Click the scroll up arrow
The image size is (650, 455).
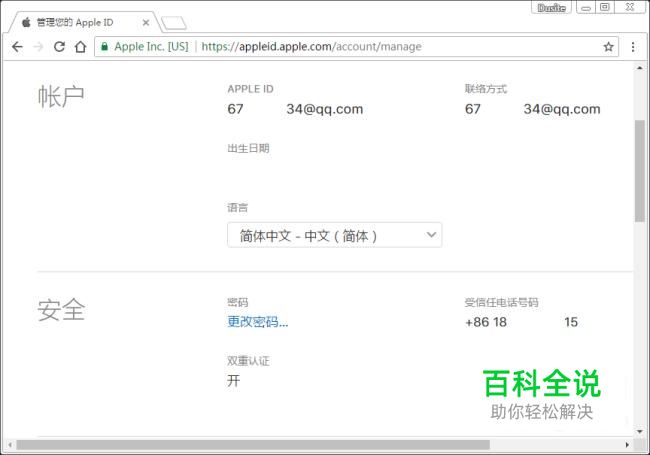pyautogui.click(x=640, y=68)
